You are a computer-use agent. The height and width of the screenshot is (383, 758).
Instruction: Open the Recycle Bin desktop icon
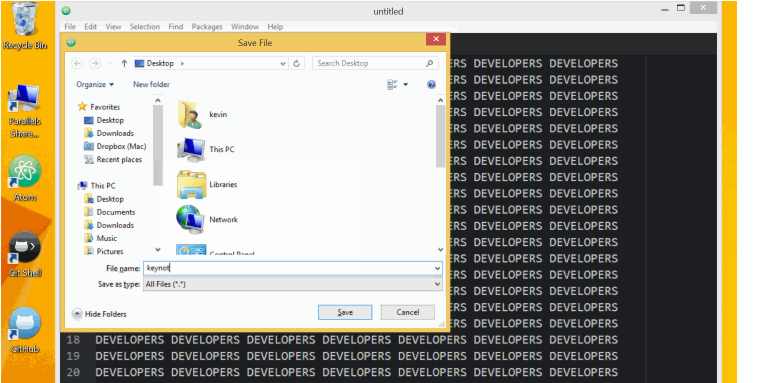25,25
